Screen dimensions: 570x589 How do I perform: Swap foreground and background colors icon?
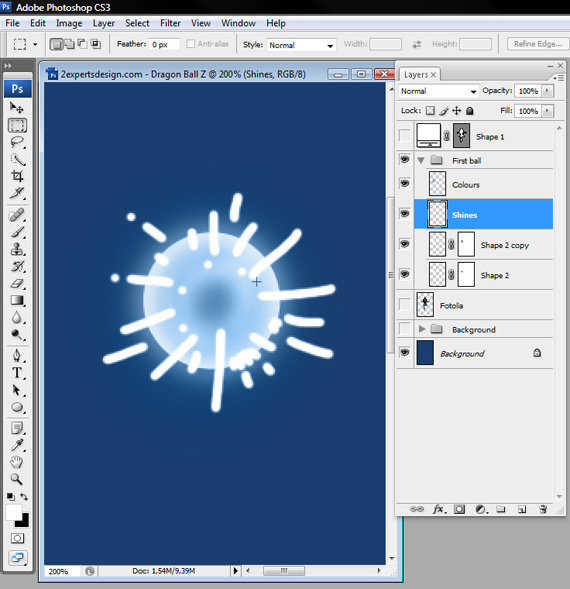click(x=24, y=497)
